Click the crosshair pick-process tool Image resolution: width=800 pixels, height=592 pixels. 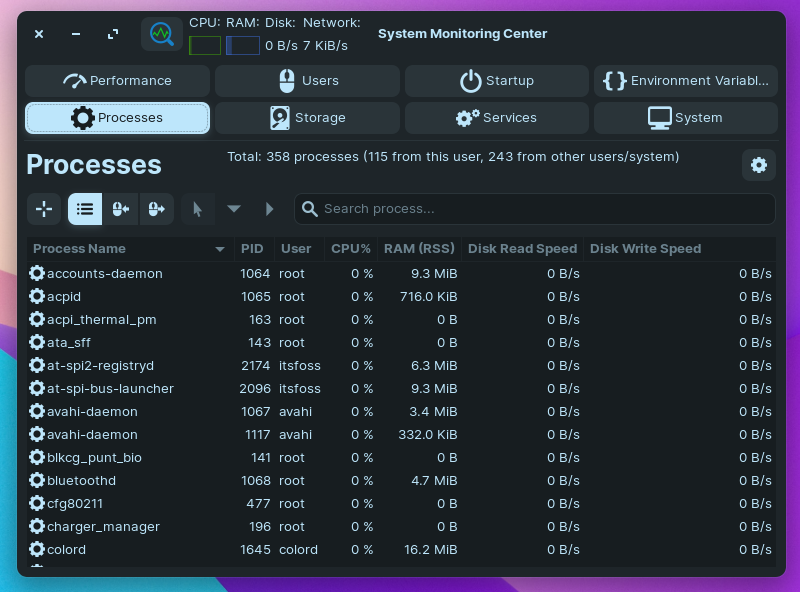pyautogui.click(x=44, y=209)
